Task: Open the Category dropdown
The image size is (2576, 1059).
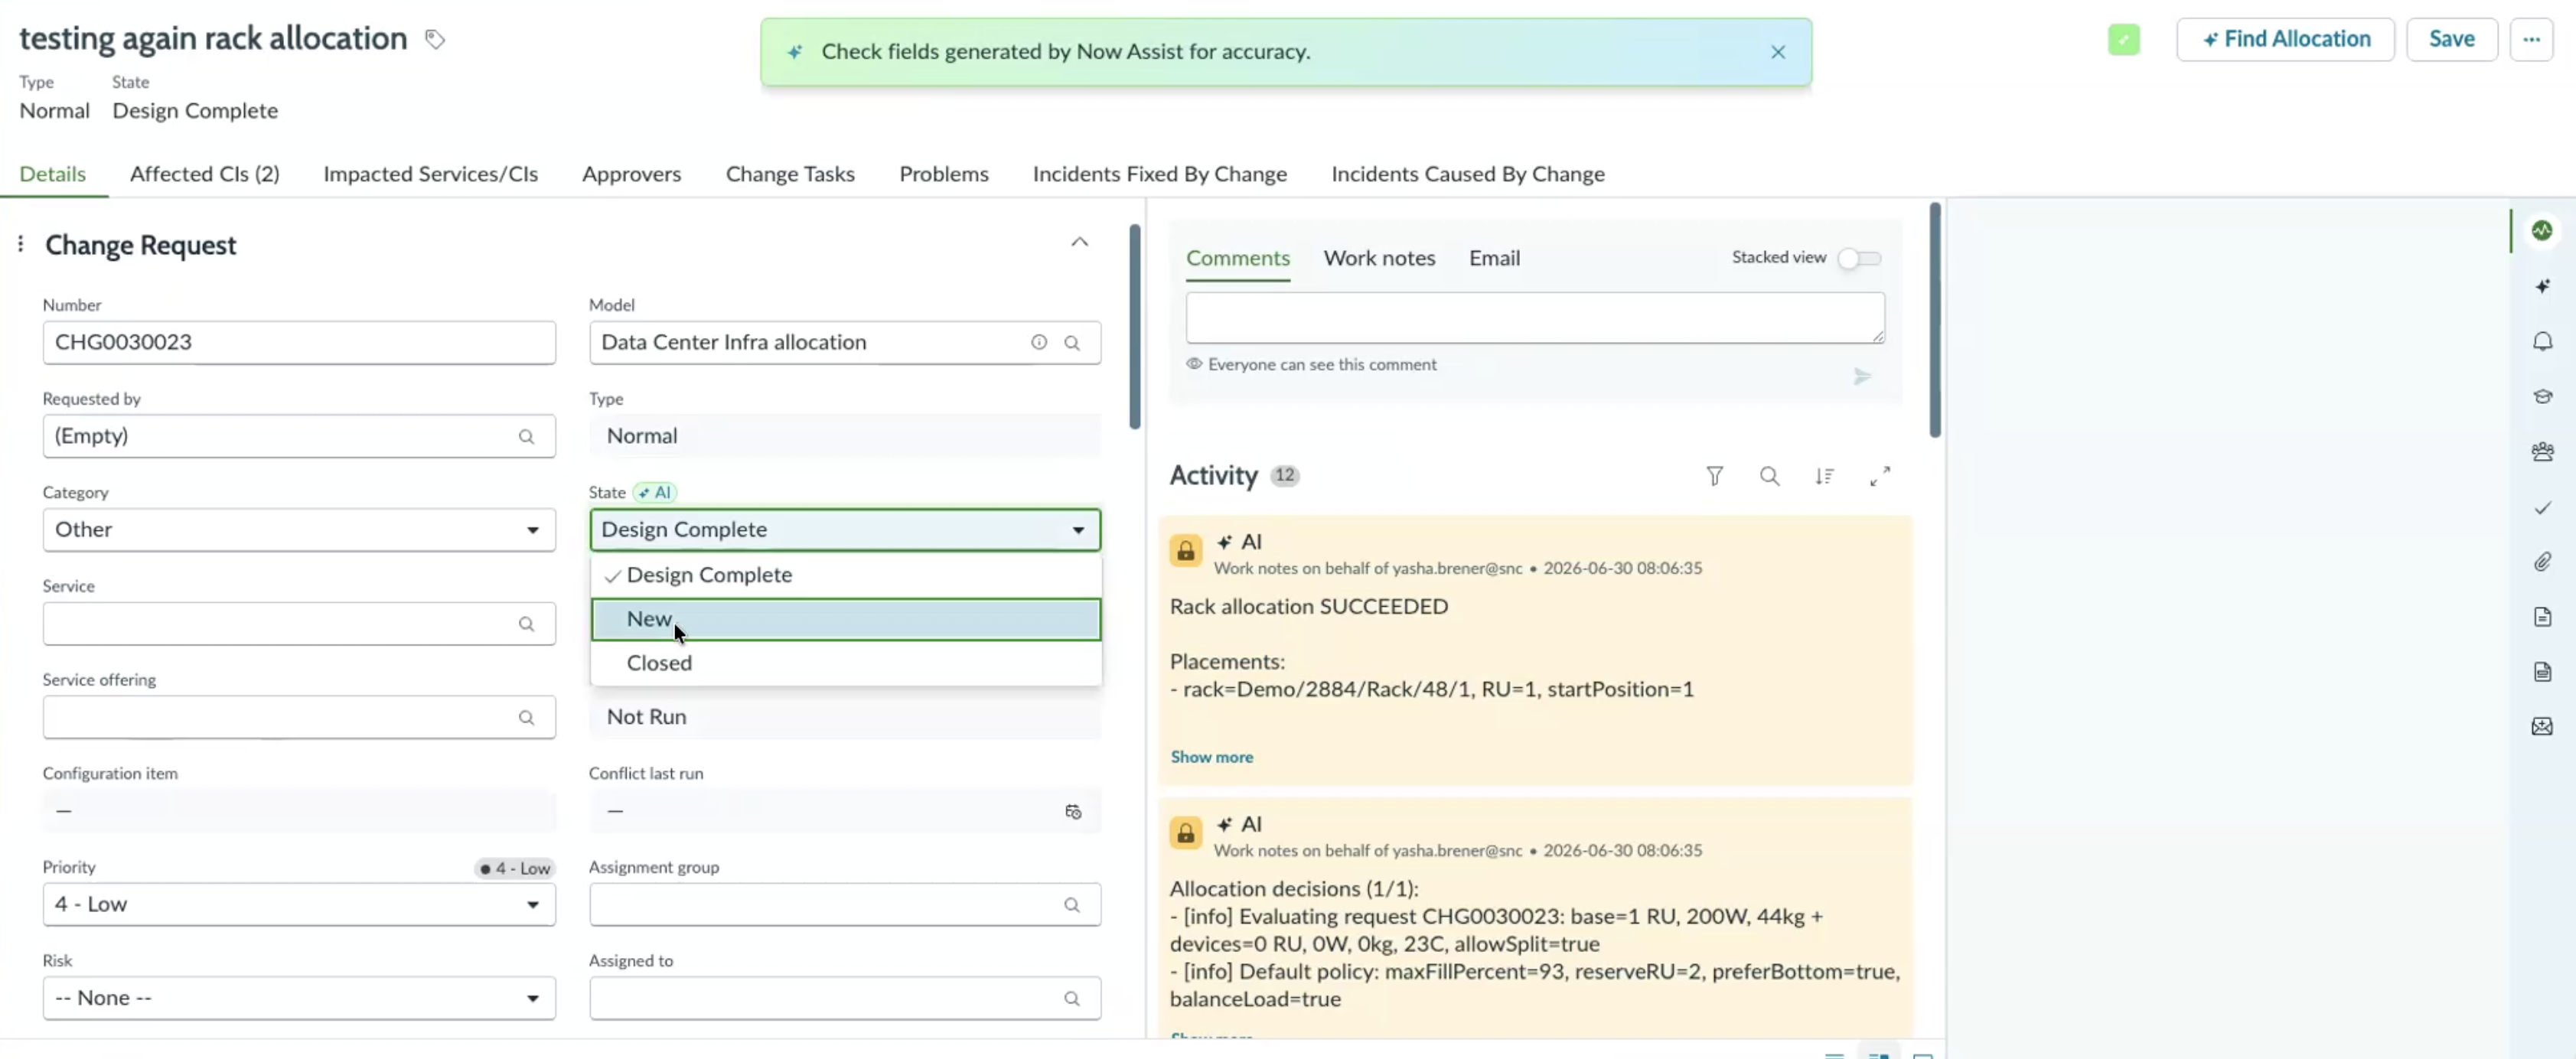Action: click(x=298, y=530)
